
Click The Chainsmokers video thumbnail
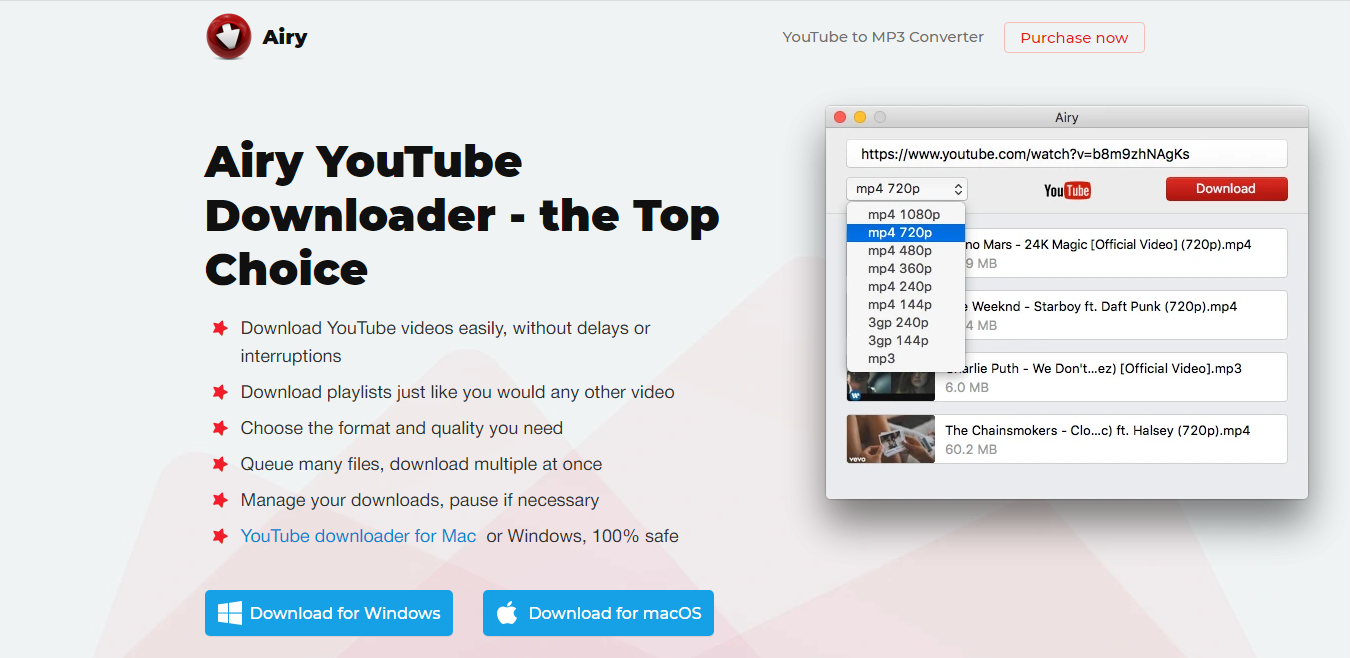coord(890,439)
